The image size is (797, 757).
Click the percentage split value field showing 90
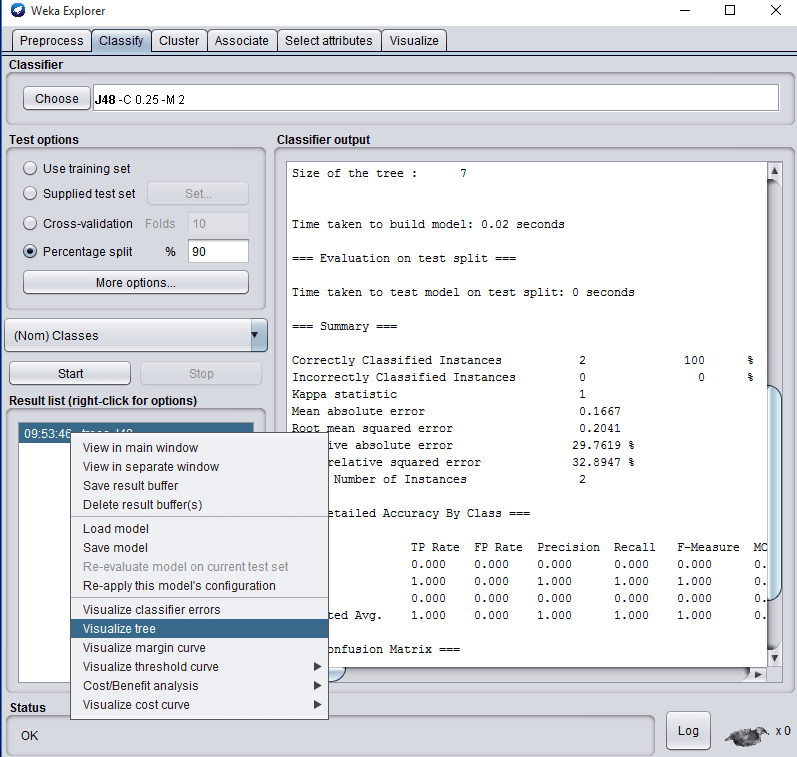218,252
